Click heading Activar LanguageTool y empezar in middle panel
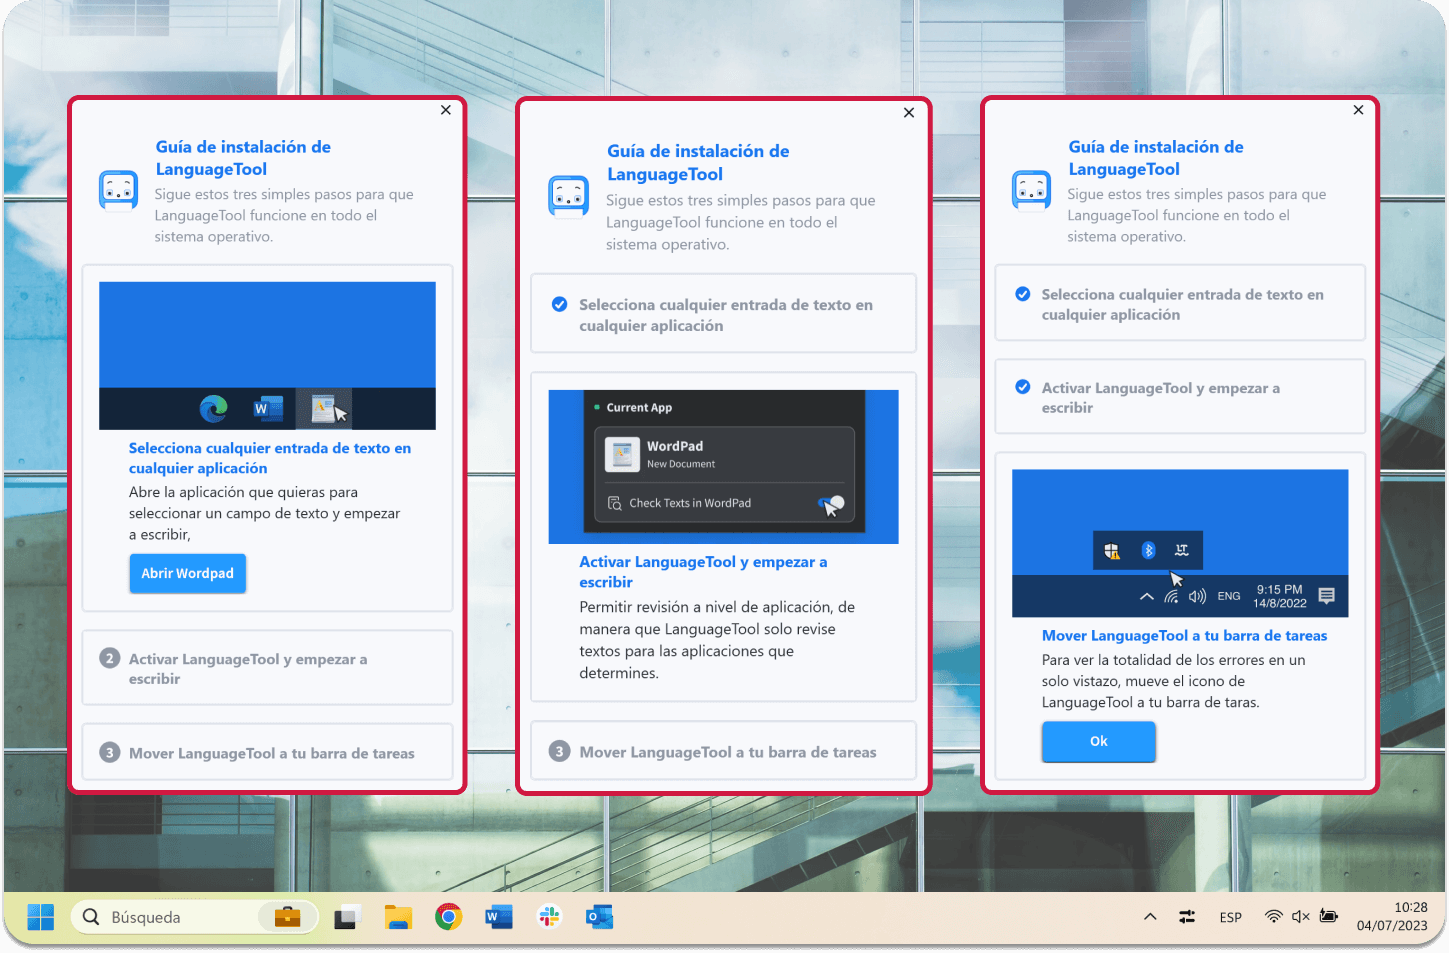 click(x=703, y=572)
